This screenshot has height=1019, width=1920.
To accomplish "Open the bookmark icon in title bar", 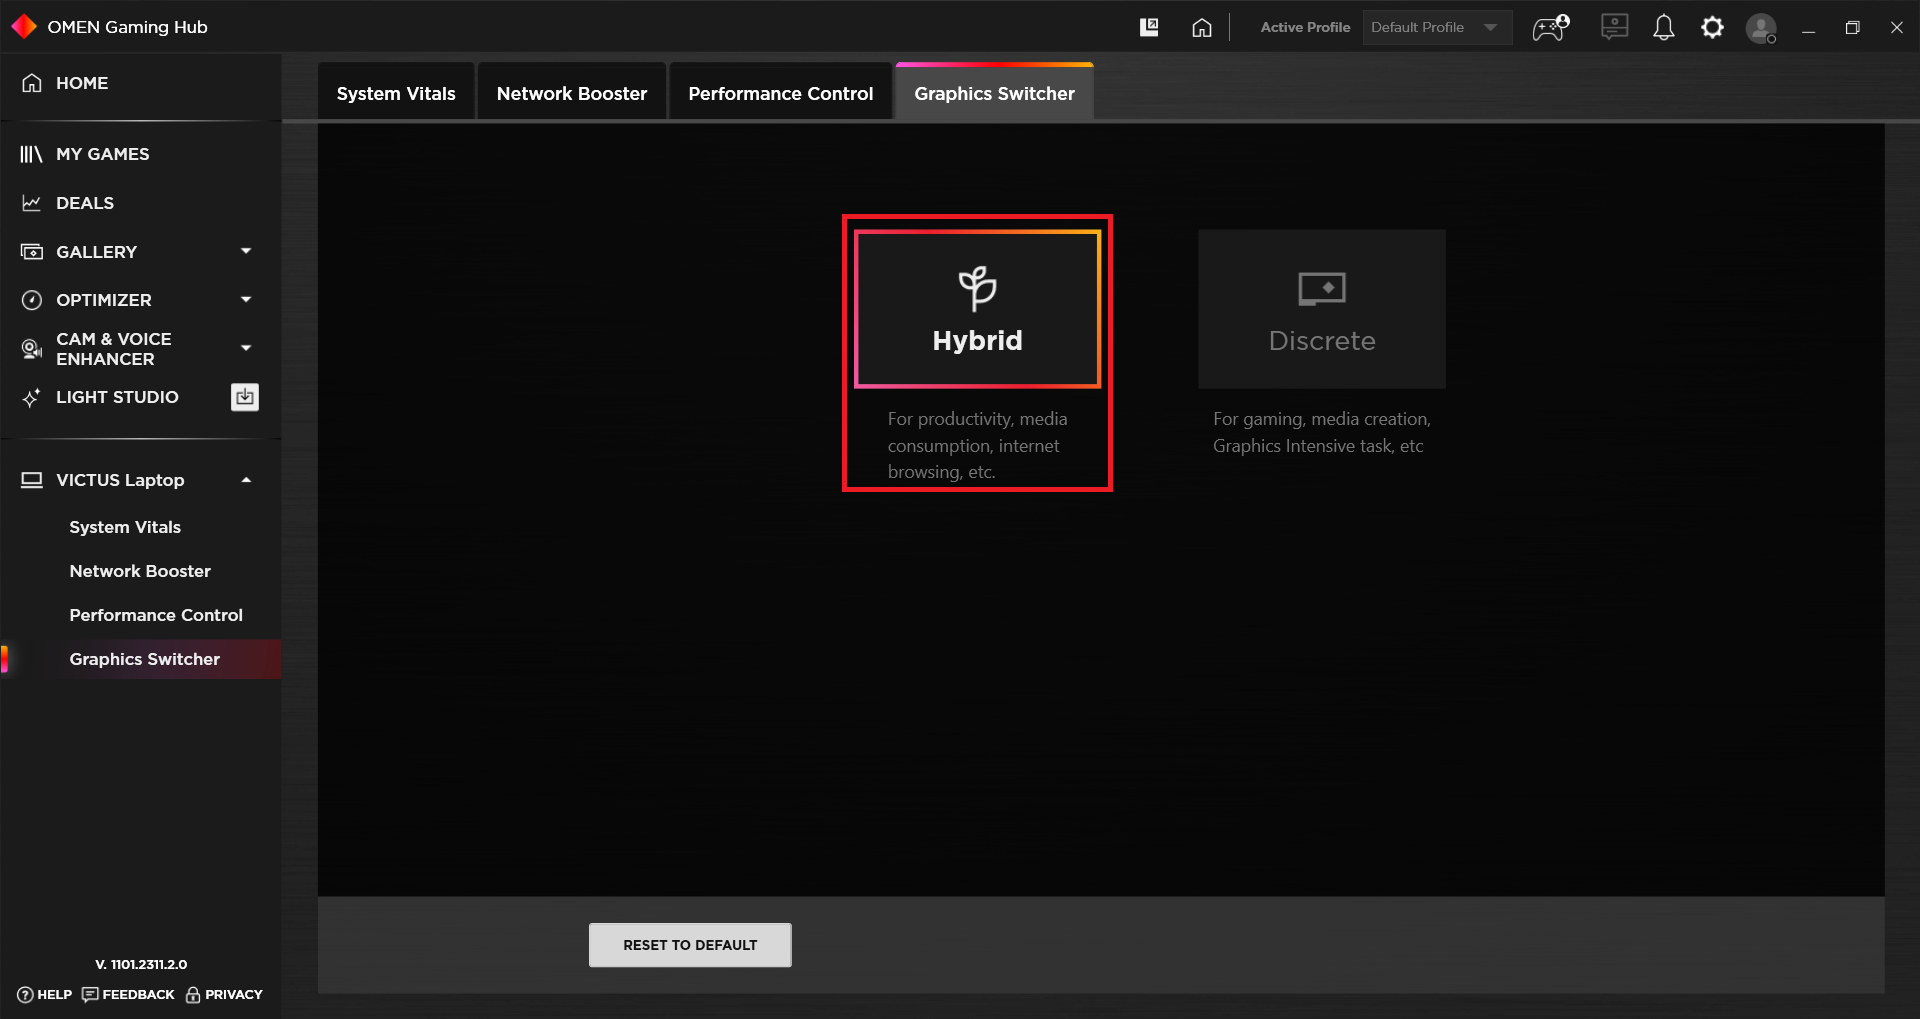I will [x=1149, y=27].
